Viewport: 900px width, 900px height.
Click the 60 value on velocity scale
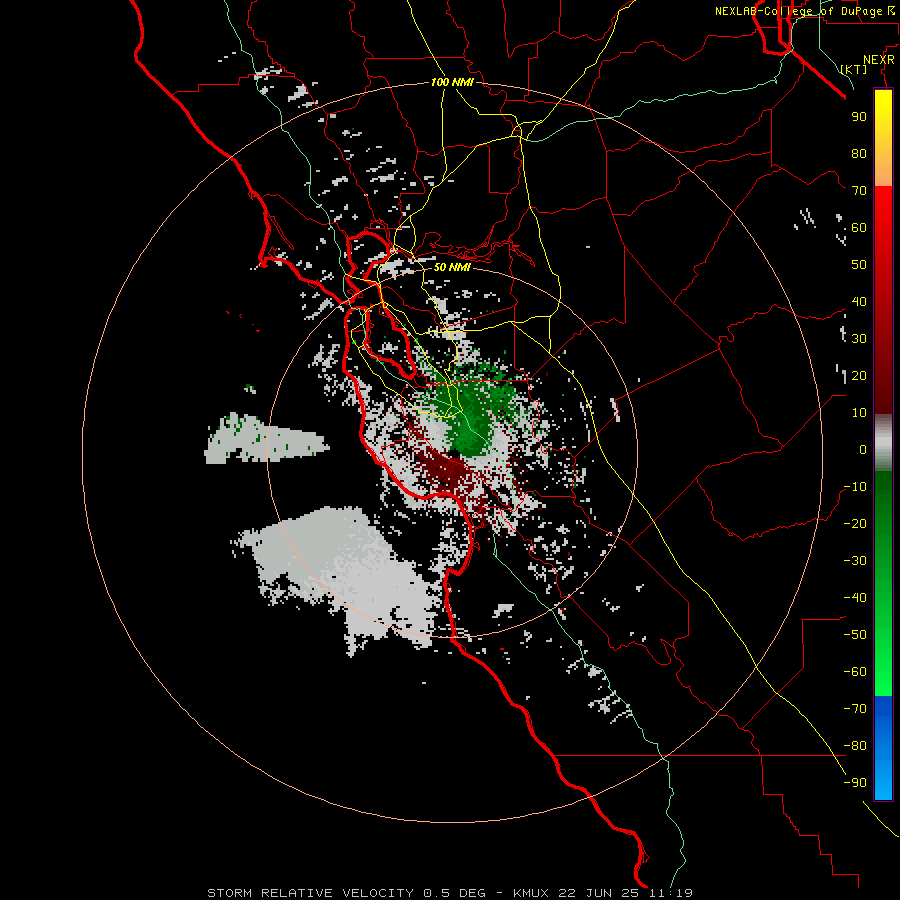click(x=859, y=227)
